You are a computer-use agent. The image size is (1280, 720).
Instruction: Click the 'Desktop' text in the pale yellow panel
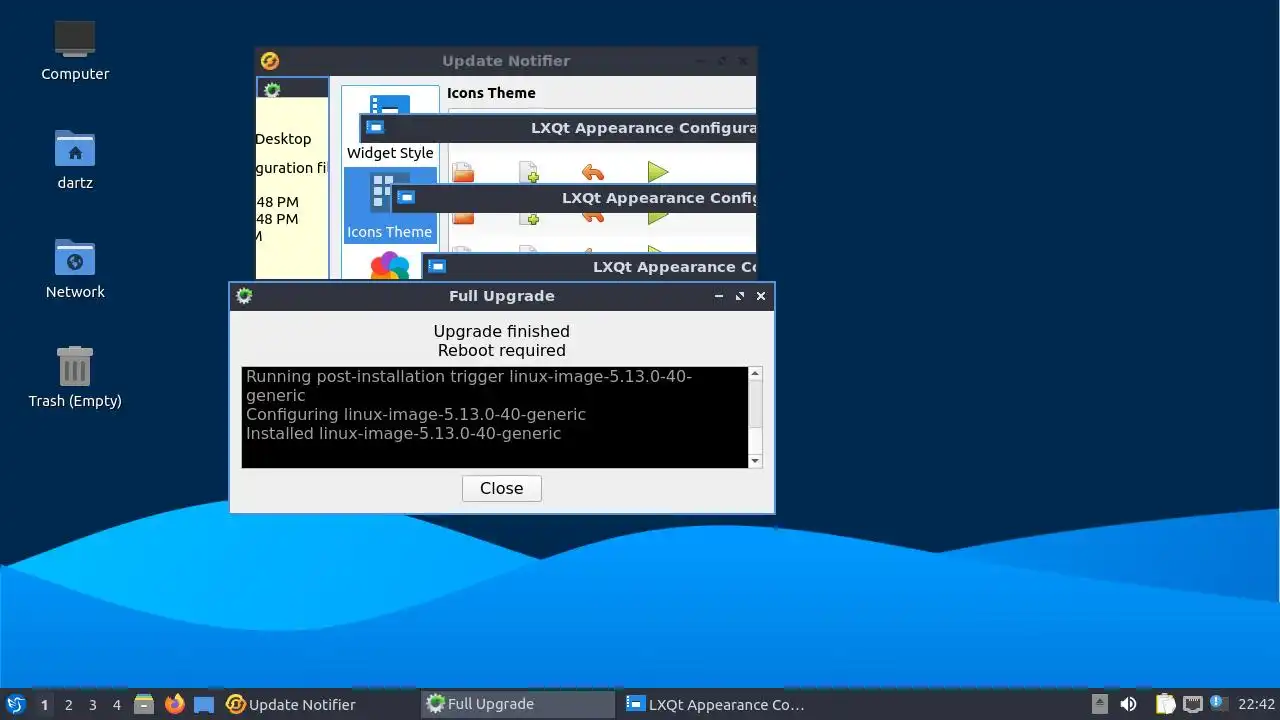pos(283,139)
